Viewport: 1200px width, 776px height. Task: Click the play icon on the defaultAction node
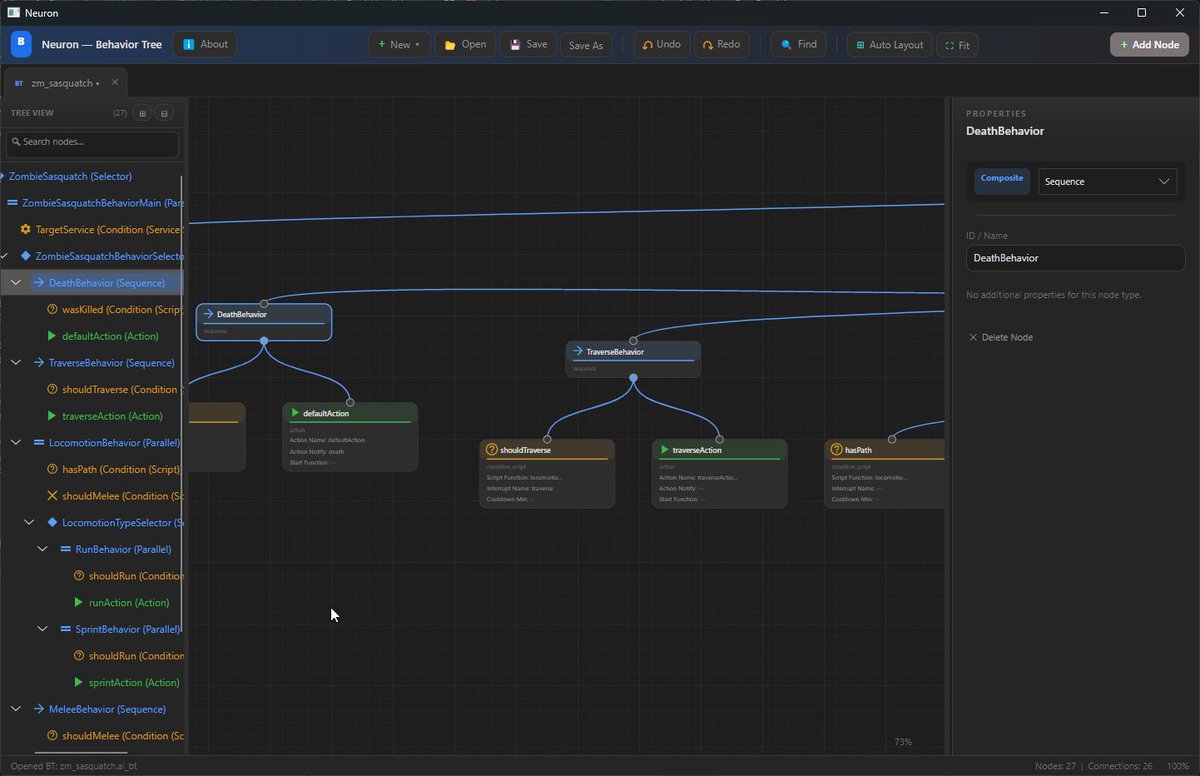[295, 412]
